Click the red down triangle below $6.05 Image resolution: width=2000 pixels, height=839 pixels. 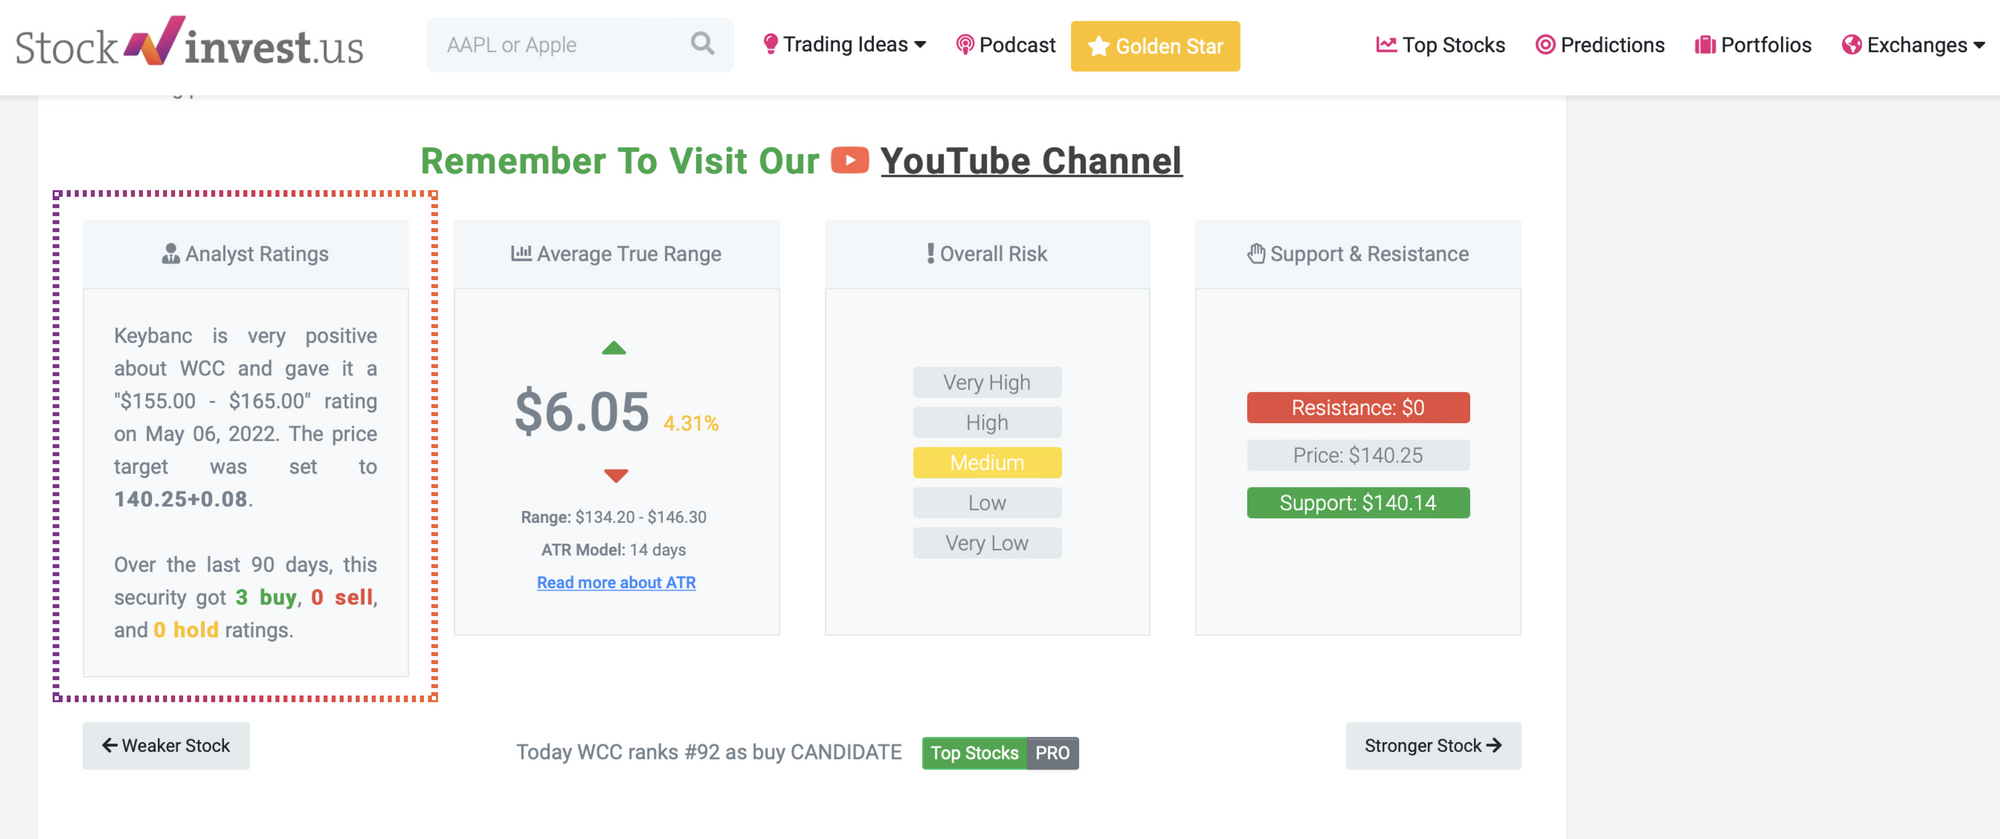click(616, 475)
